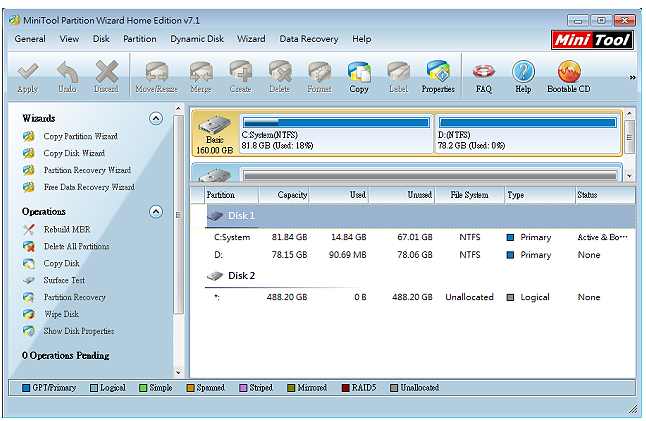Viewport: 646px width, 421px height.
Task: Sort by the Unused column header
Action: pos(402,195)
